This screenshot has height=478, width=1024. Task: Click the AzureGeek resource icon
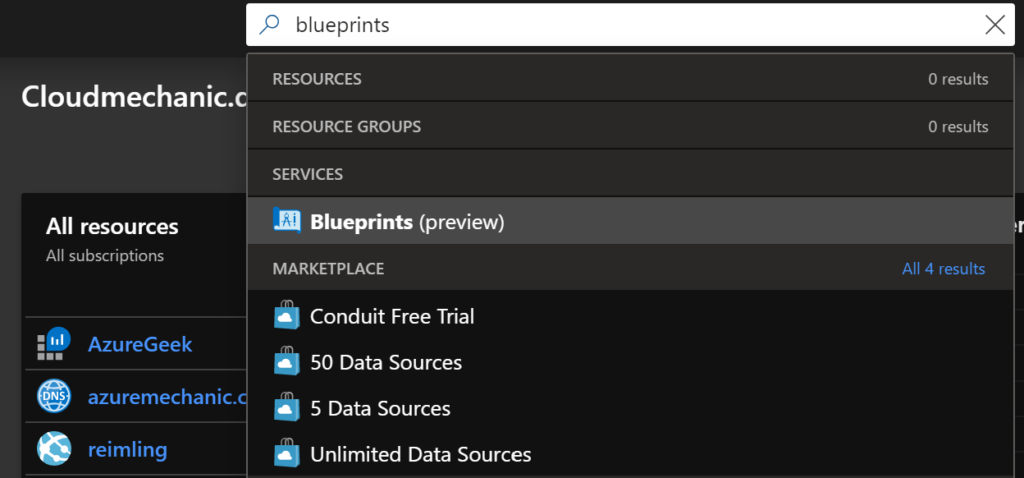54,343
